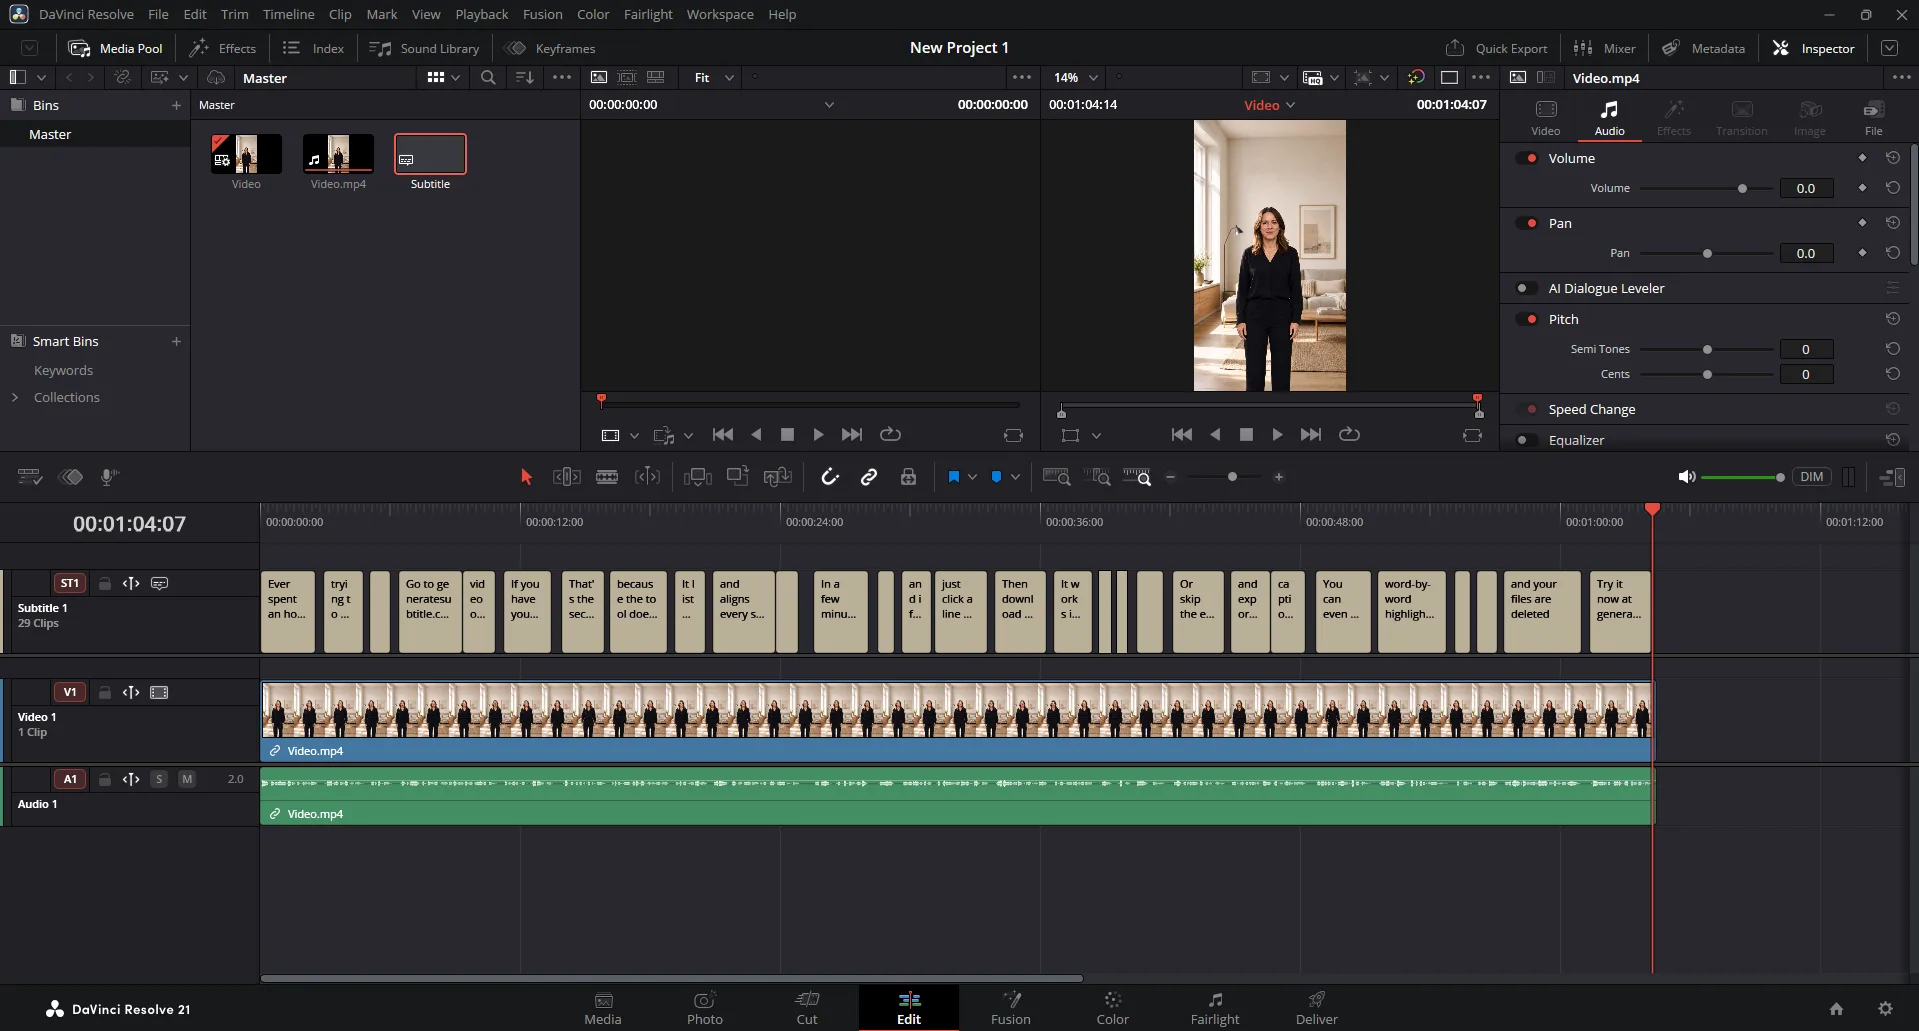
Task: Click the Insert Clip edit icon
Action: tap(698, 477)
